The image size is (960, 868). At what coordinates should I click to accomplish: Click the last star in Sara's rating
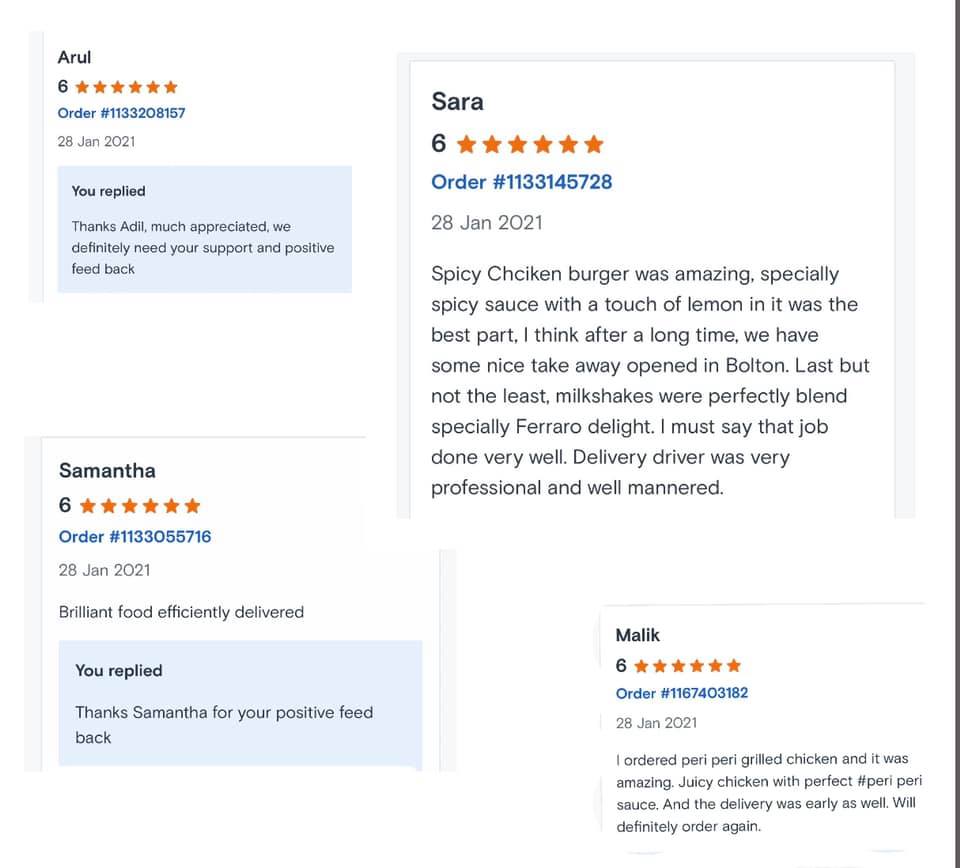(x=594, y=145)
